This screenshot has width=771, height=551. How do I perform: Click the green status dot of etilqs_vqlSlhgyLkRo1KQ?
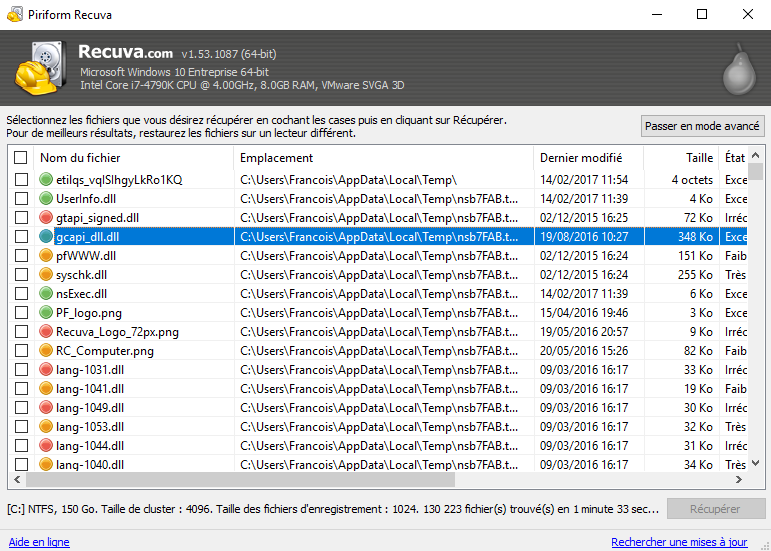point(46,179)
